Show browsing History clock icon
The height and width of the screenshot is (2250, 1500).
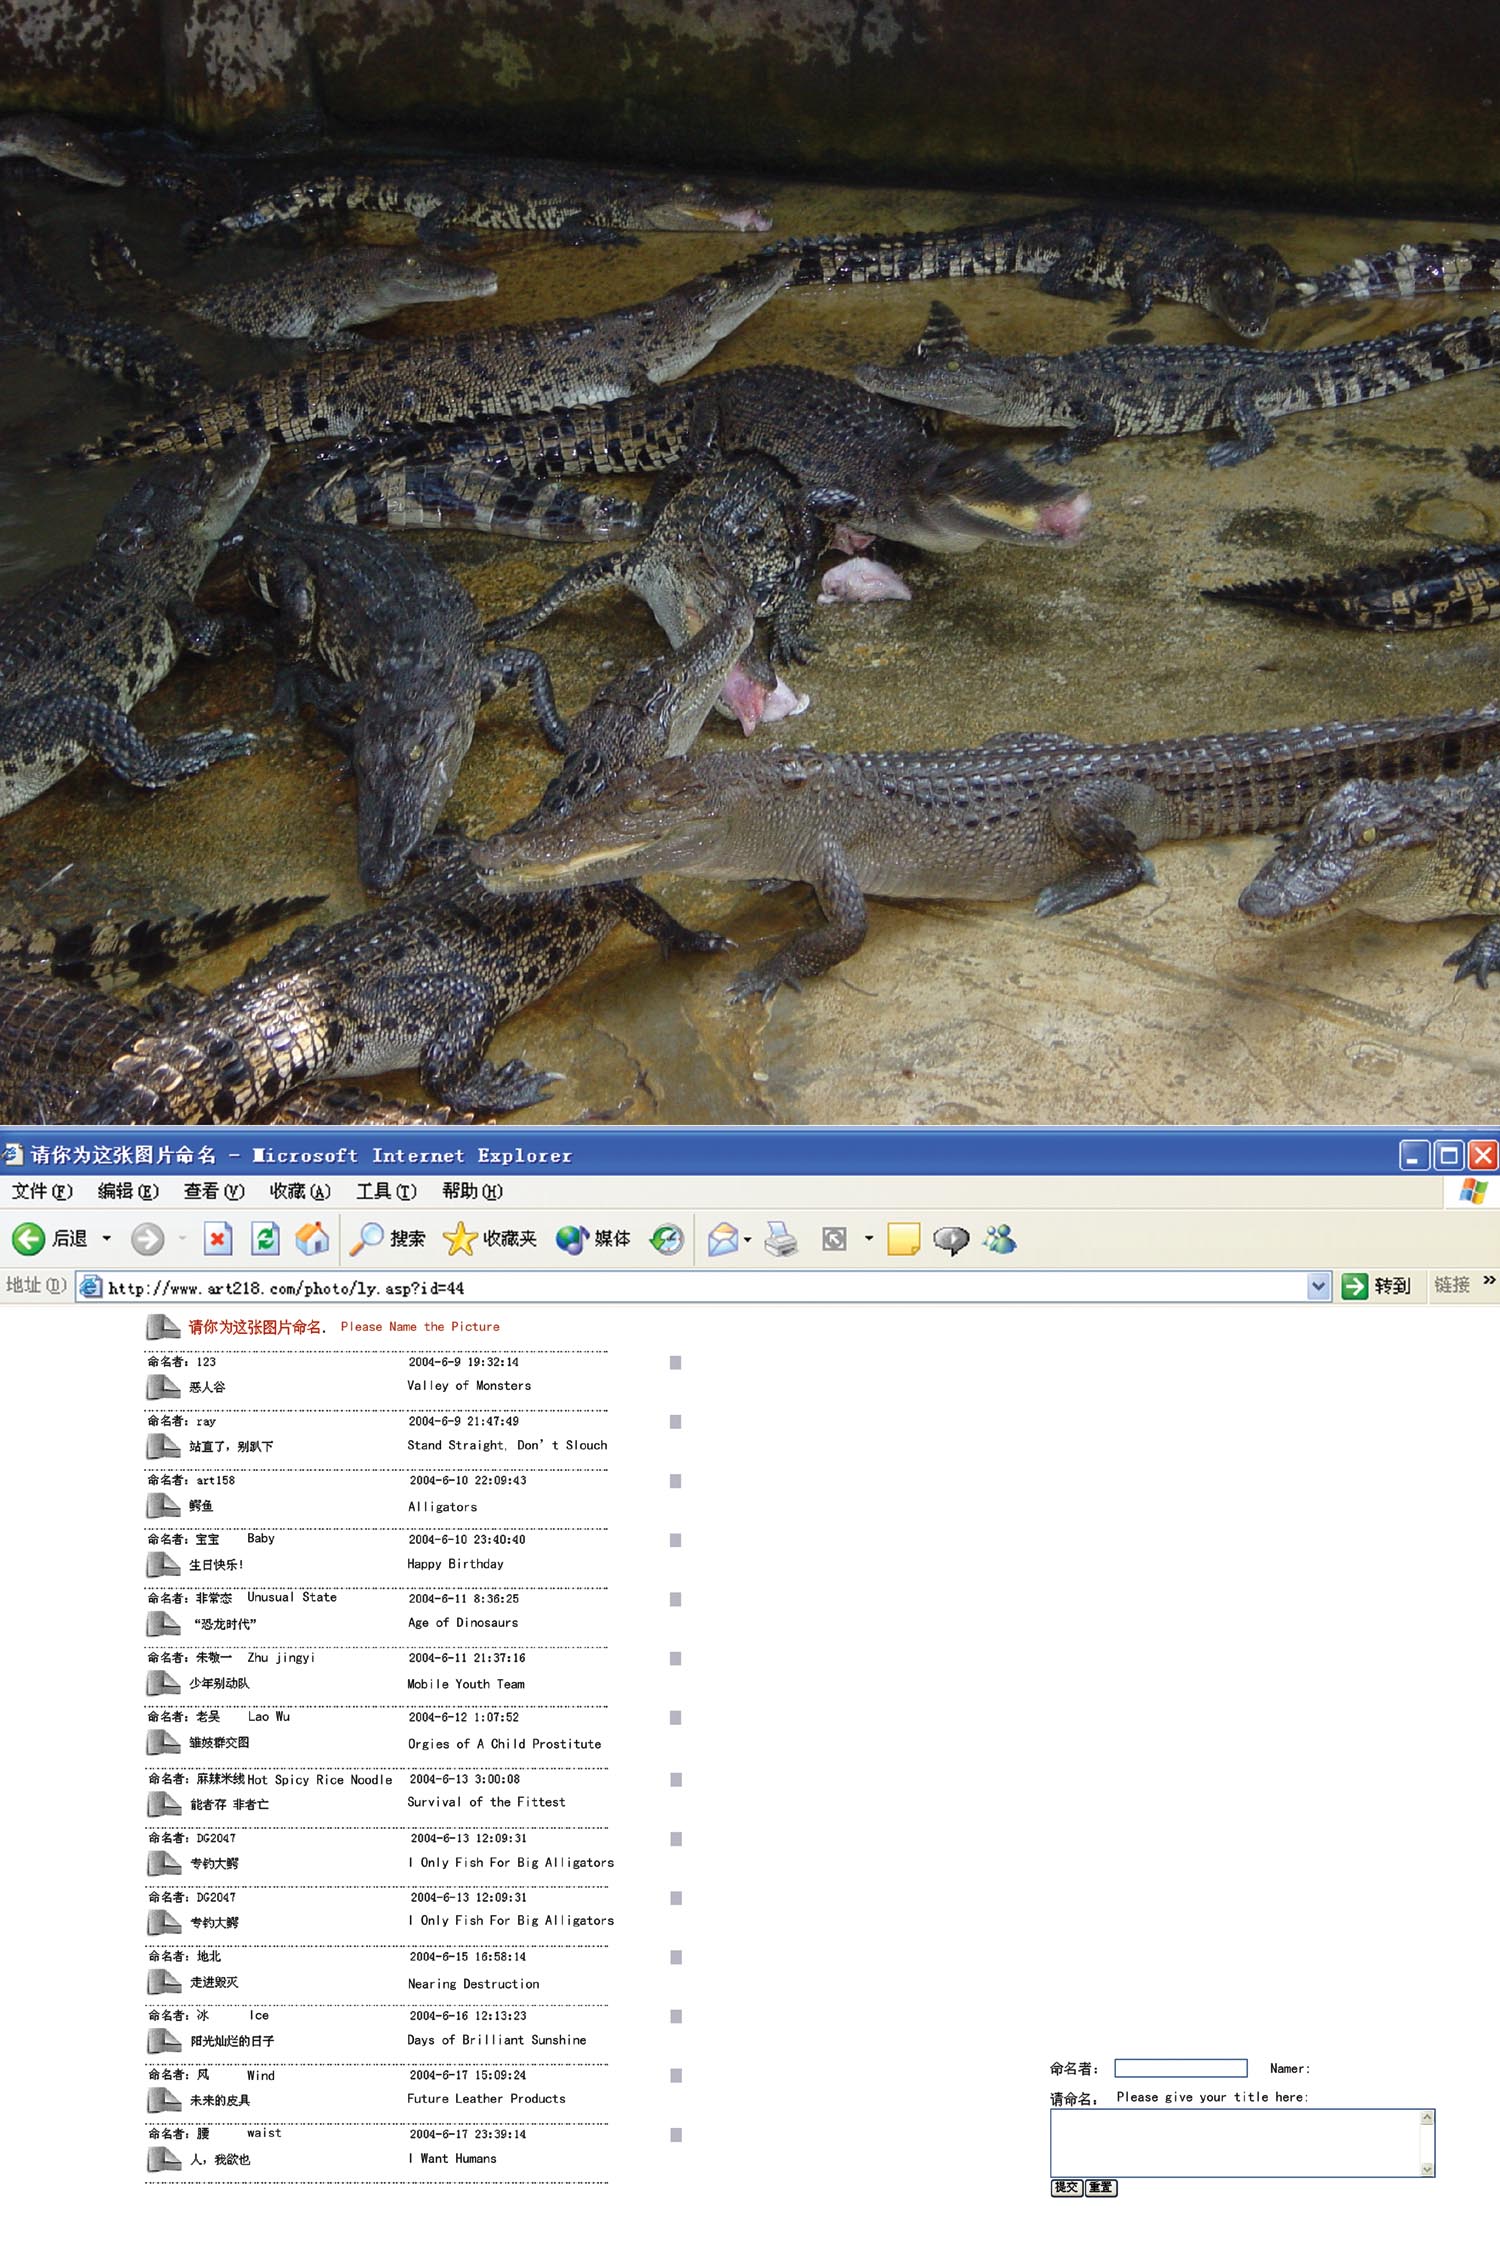[666, 1239]
